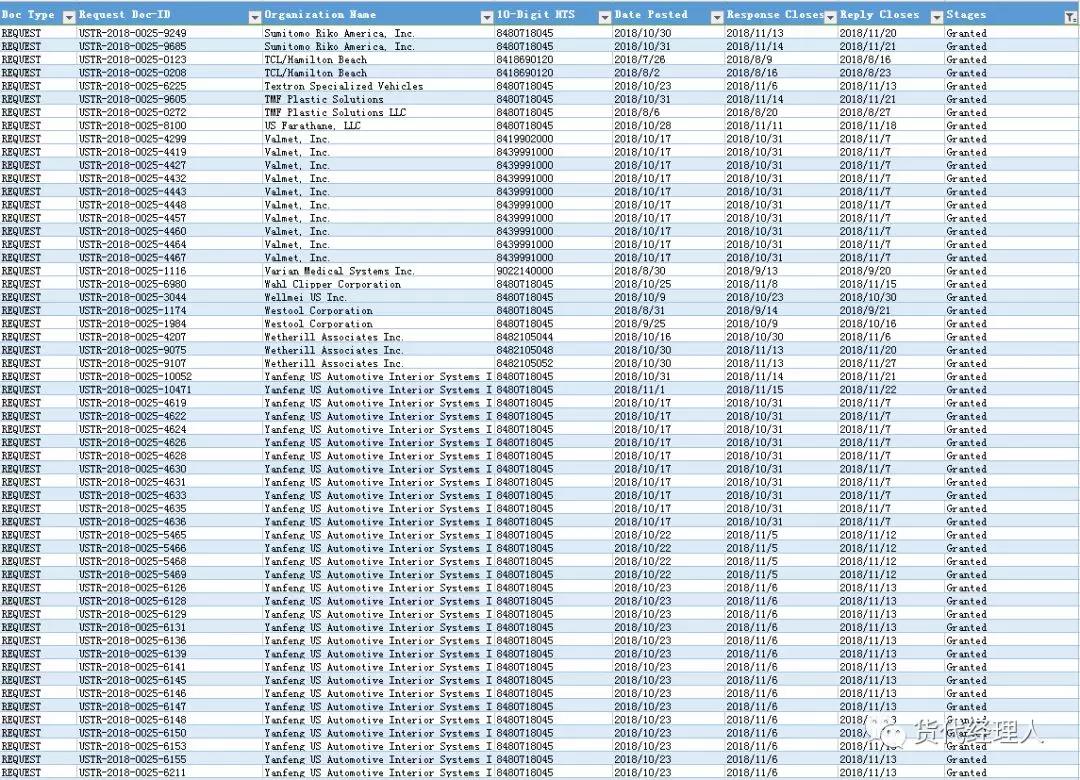Viewport: 1080px width, 780px height.
Task: Select Reply Closes cell 2018/11/22
Action: (891, 389)
